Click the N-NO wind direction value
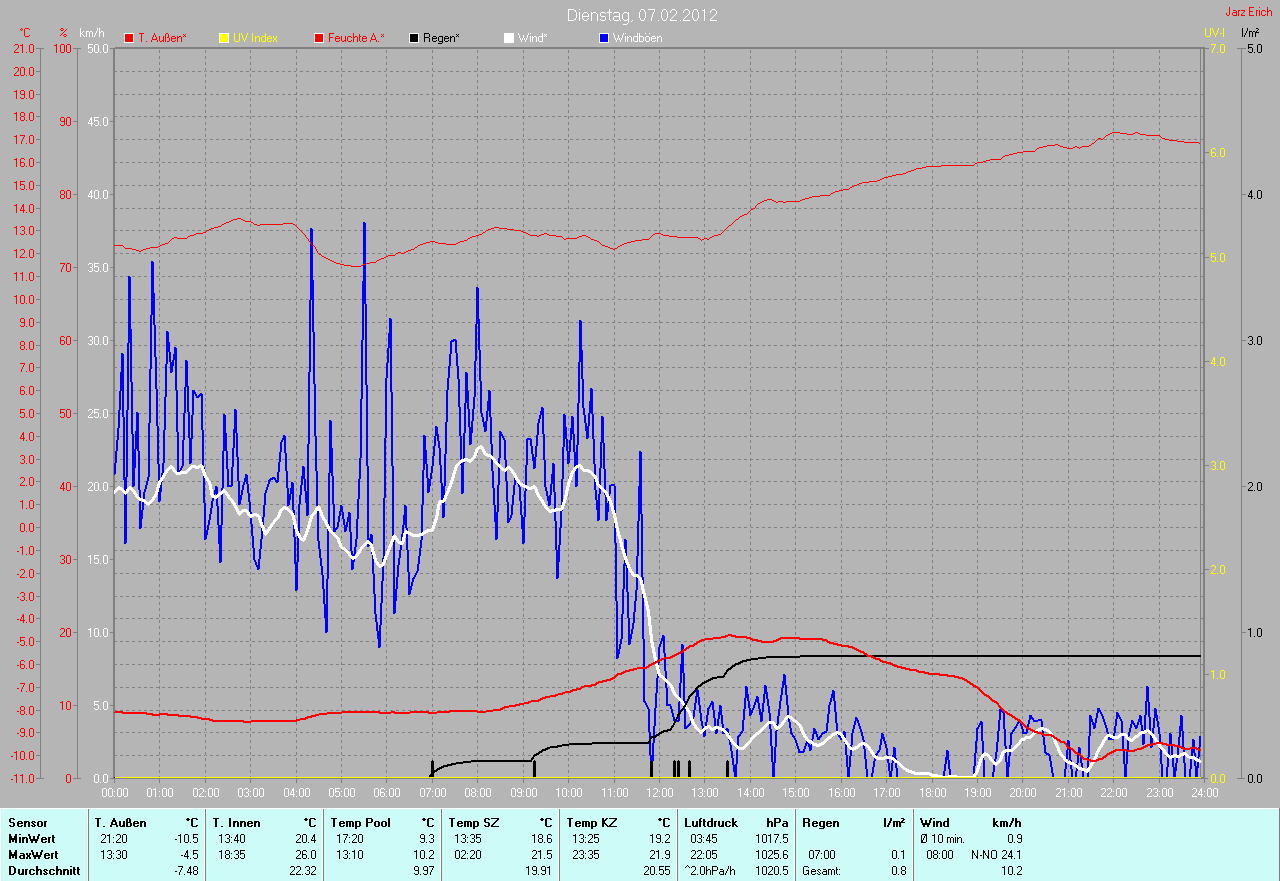 985,855
